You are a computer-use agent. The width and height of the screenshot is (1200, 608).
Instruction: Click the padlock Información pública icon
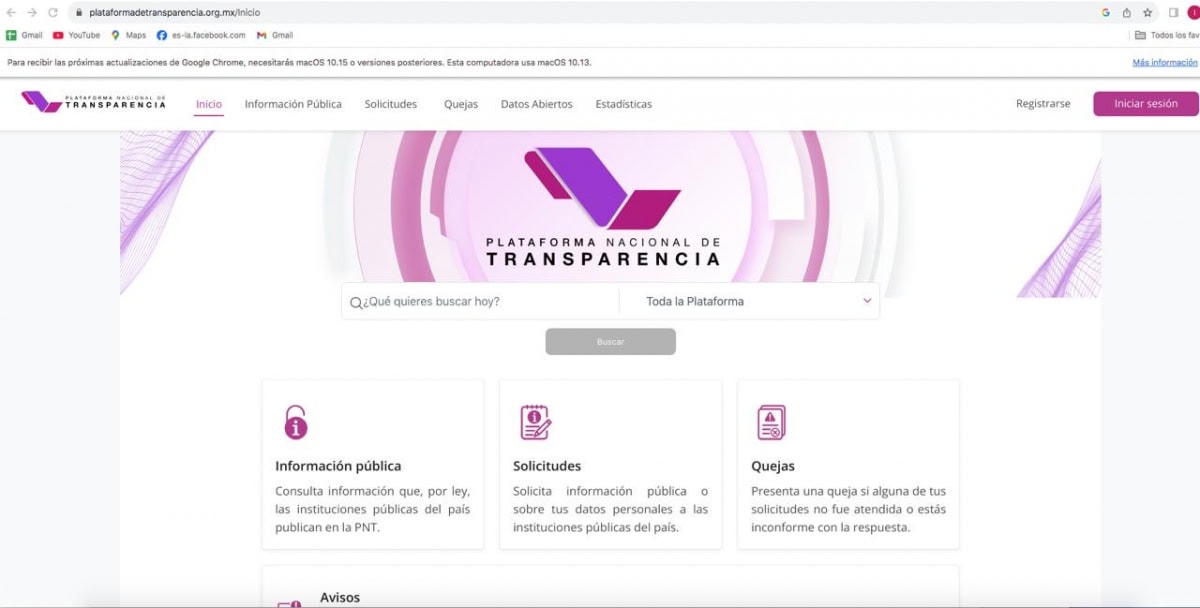(x=295, y=422)
